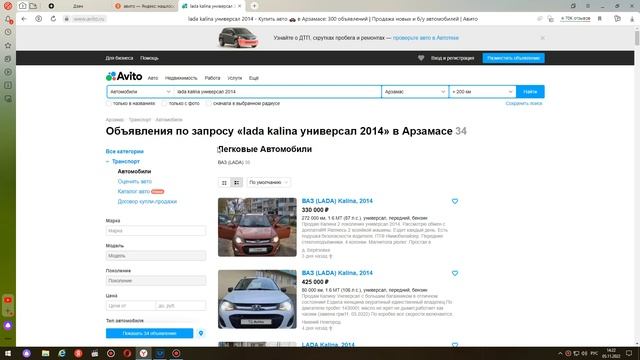This screenshot has width=640, height=360.
Task: Open the file explorer taskbar icon
Action: coord(45,353)
